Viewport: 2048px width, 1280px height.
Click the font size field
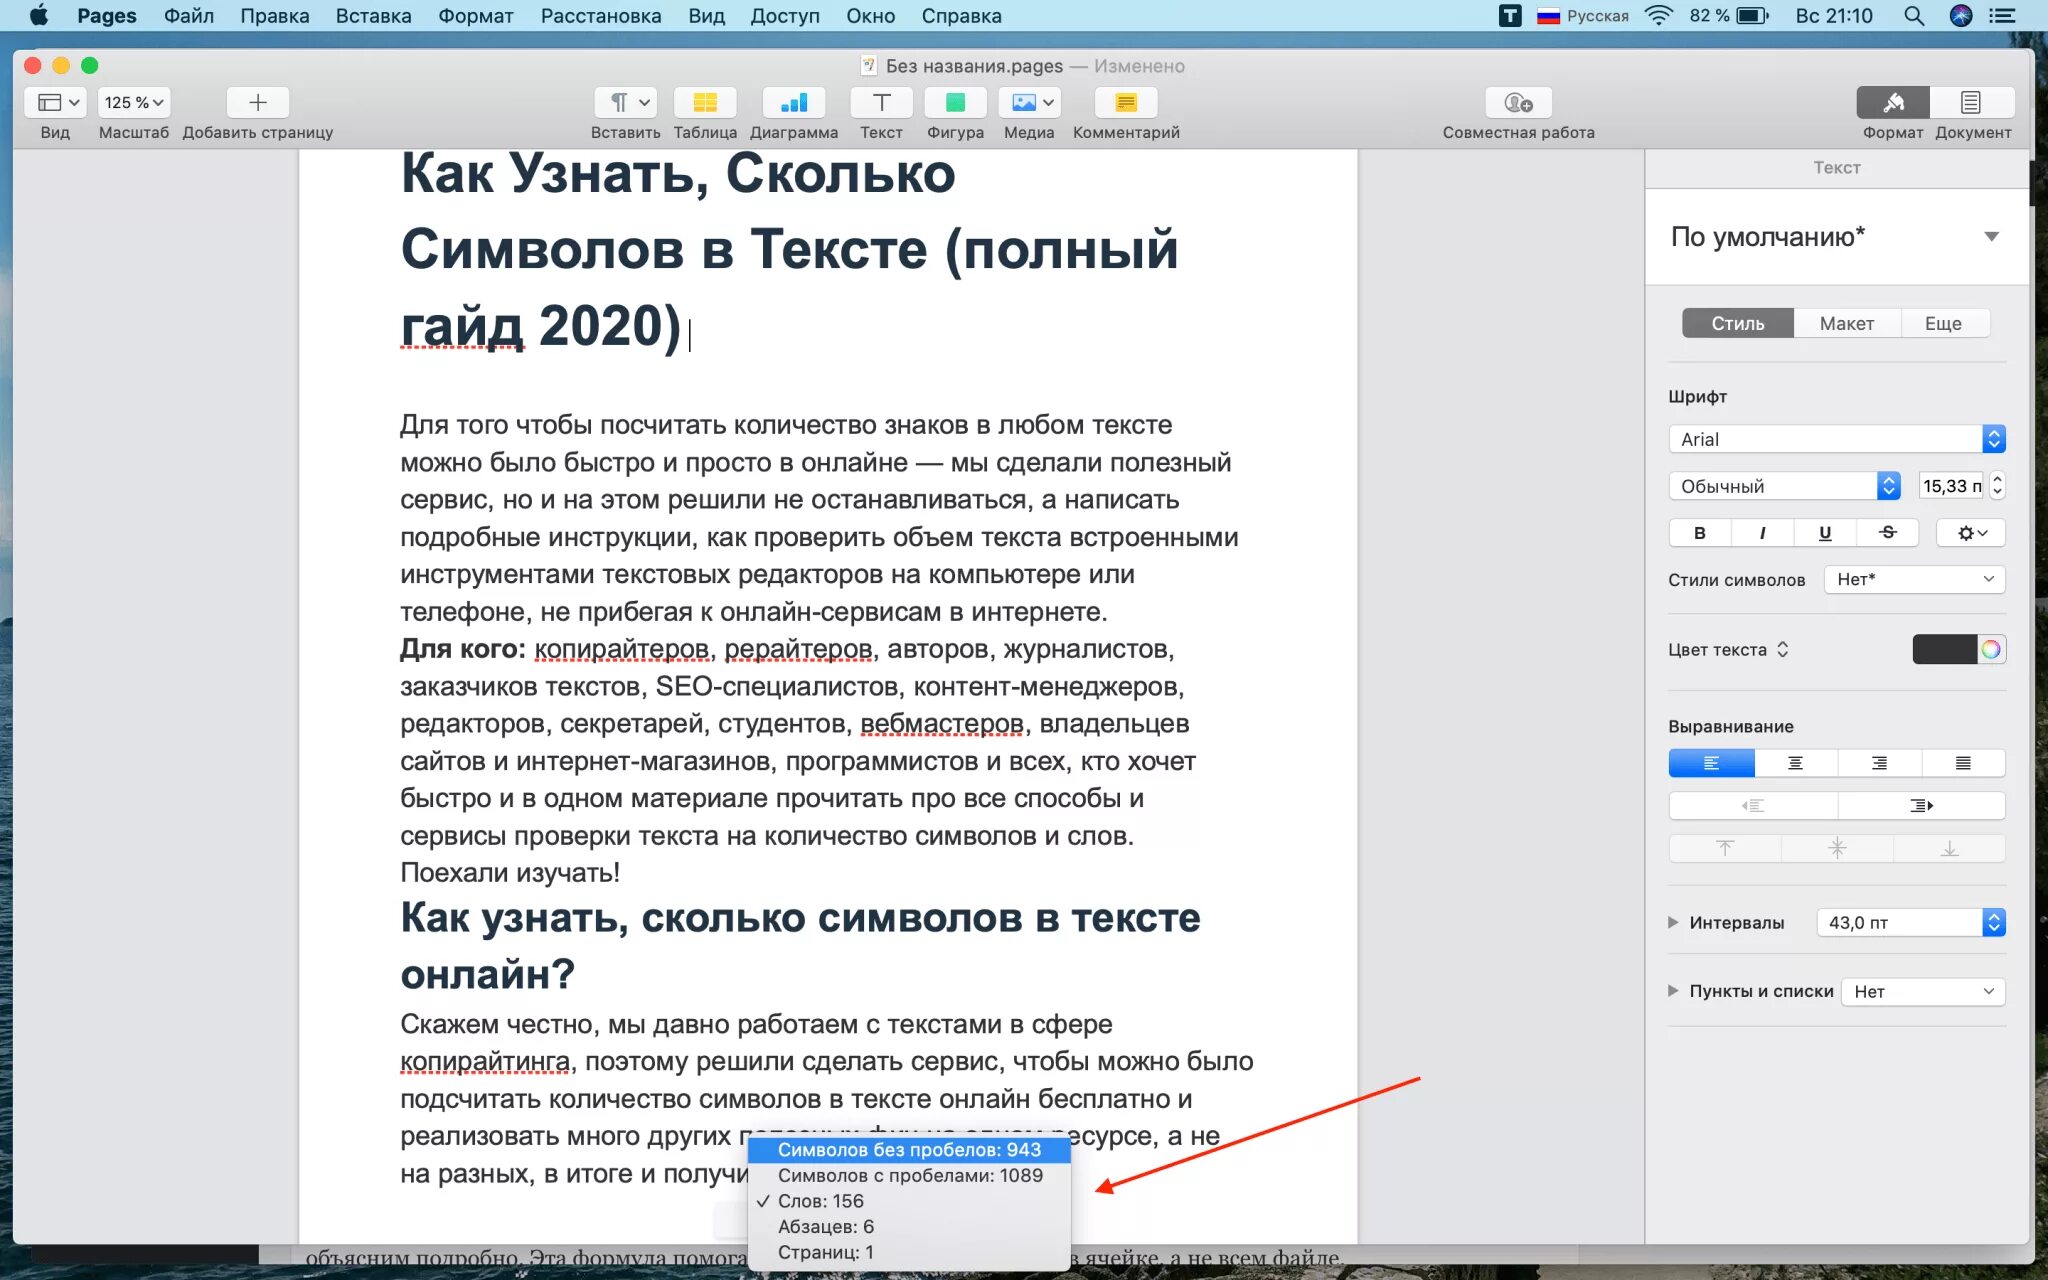coord(1950,486)
